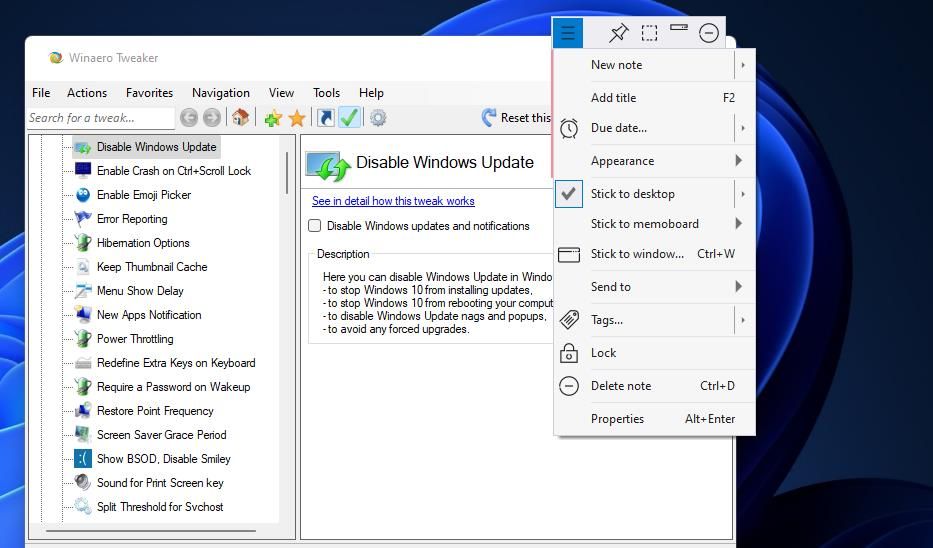This screenshot has width=933, height=548.
Task: Expand the New note submenu arrow
Action: pyautogui.click(x=743, y=65)
